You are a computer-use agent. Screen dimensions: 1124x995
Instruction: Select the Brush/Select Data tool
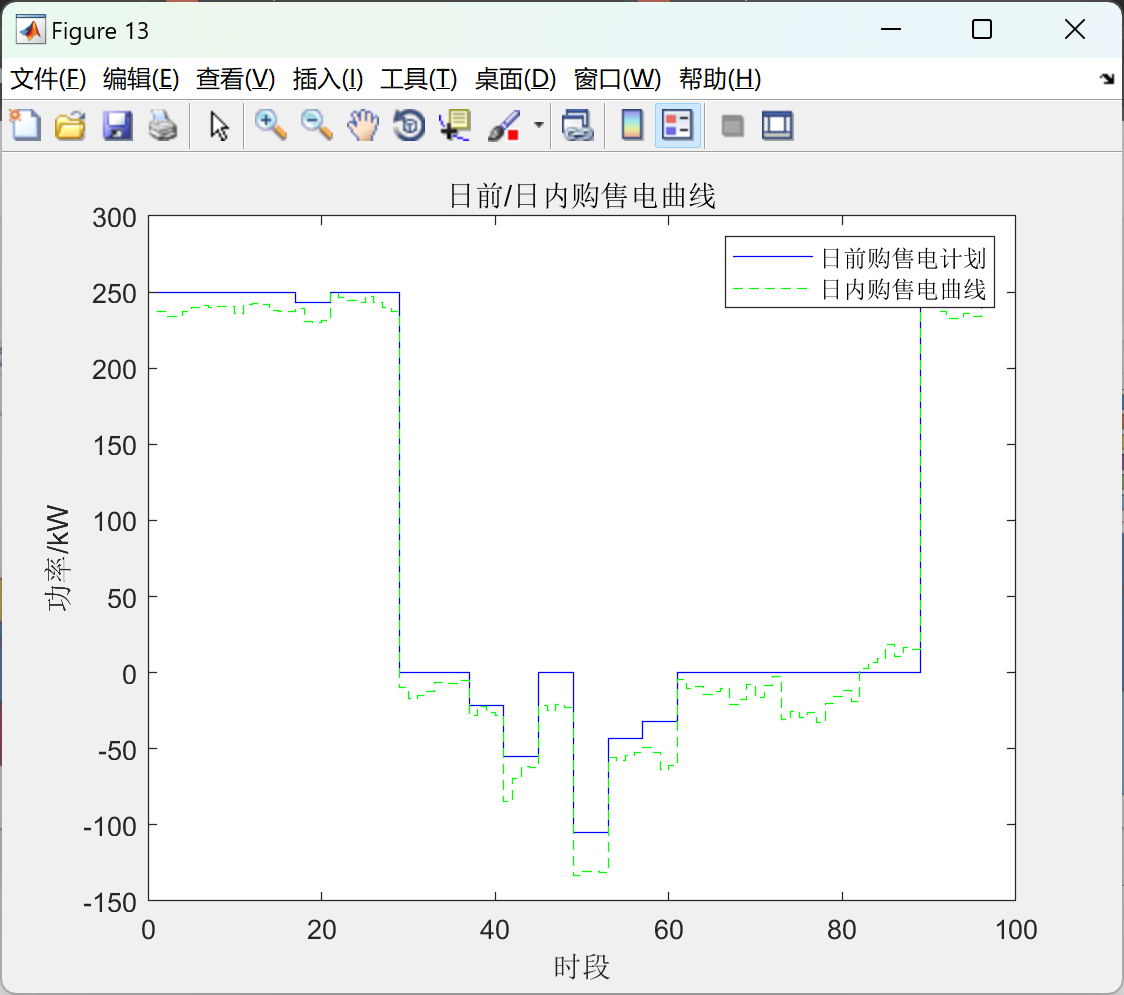pos(504,125)
